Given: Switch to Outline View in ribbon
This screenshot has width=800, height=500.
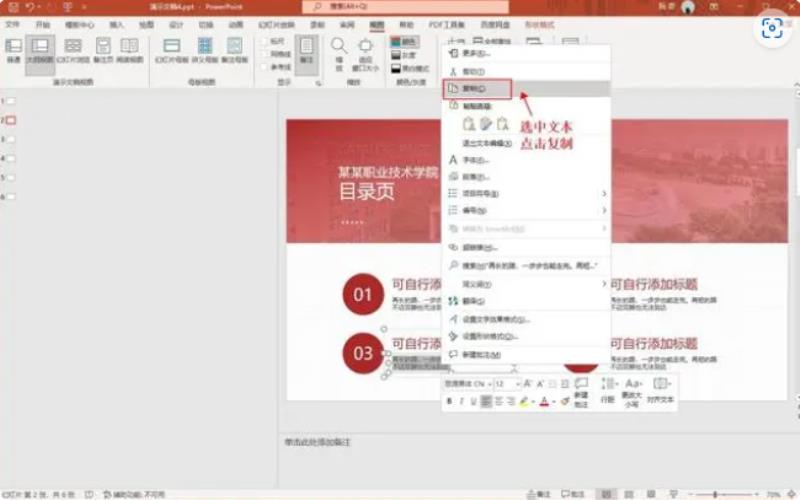Looking at the screenshot, I should 40,50.
